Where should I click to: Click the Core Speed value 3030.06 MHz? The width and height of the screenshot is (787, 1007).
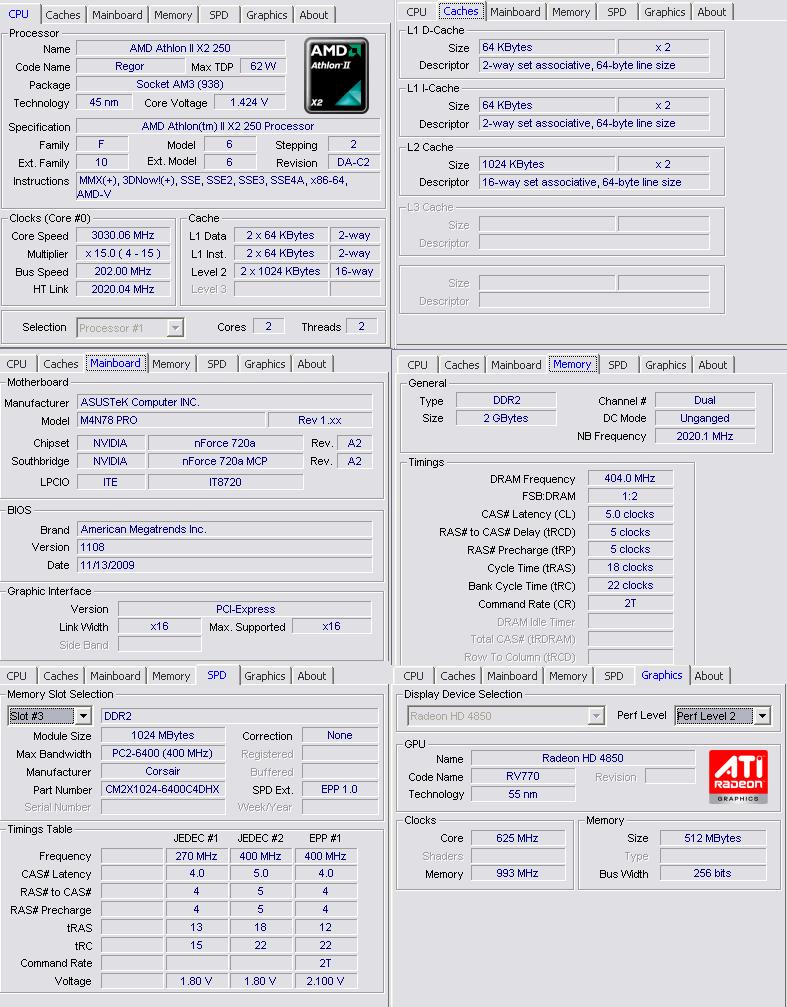[123, 236]
